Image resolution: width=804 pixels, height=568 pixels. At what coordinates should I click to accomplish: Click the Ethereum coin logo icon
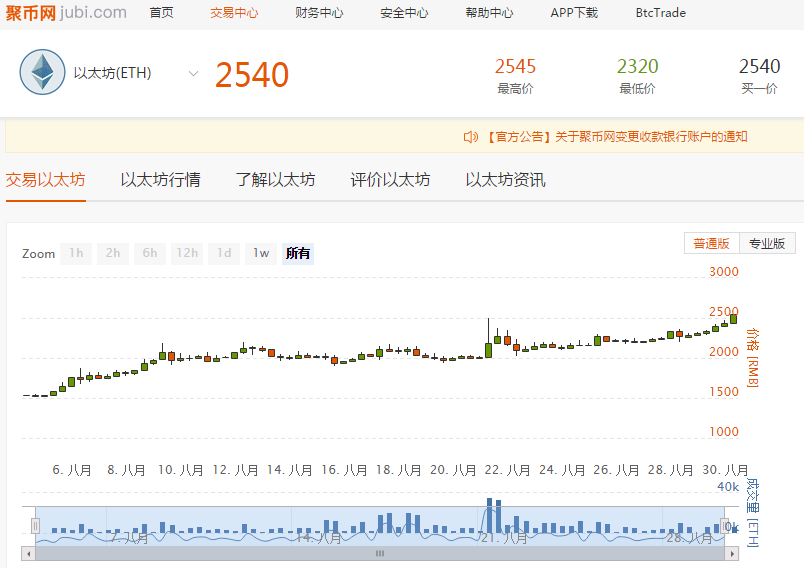click(42, 73)
